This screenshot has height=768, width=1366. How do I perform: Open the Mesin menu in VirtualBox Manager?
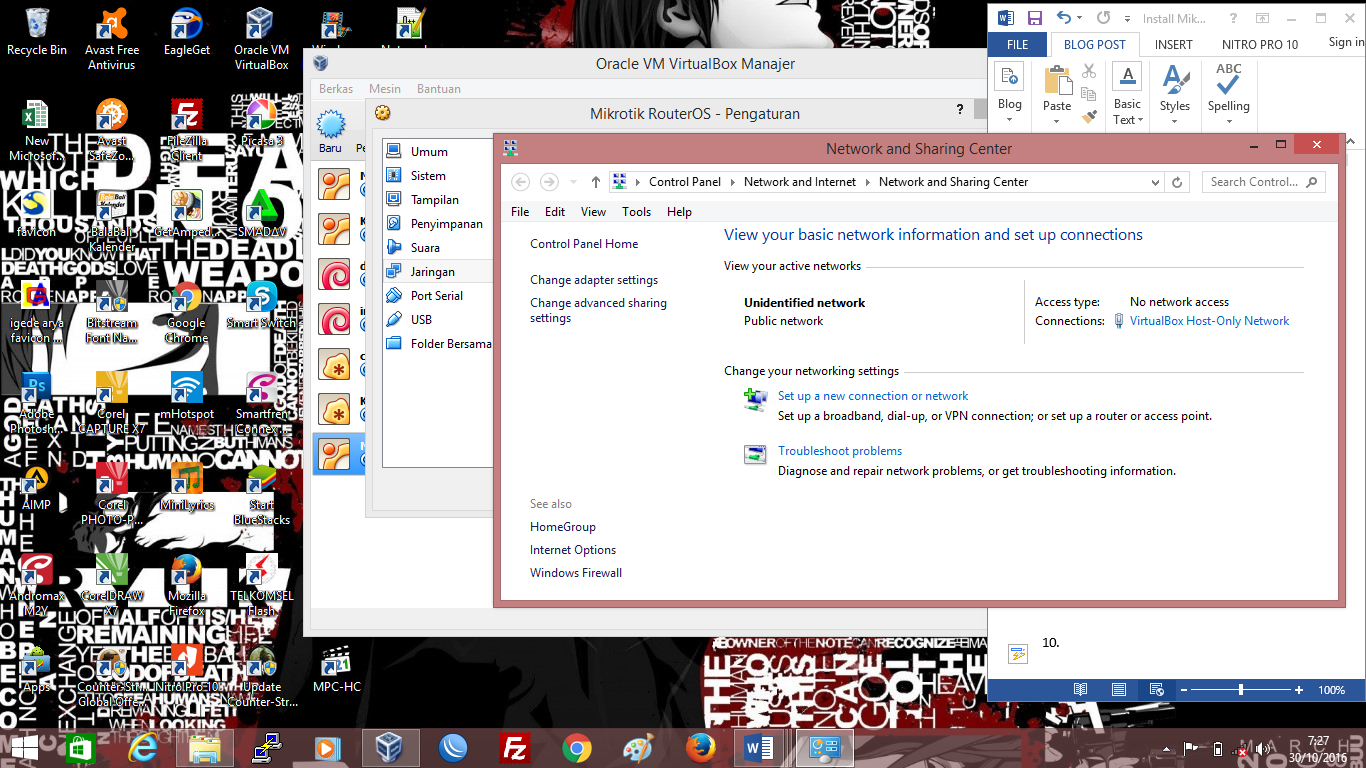pos(385,89)
